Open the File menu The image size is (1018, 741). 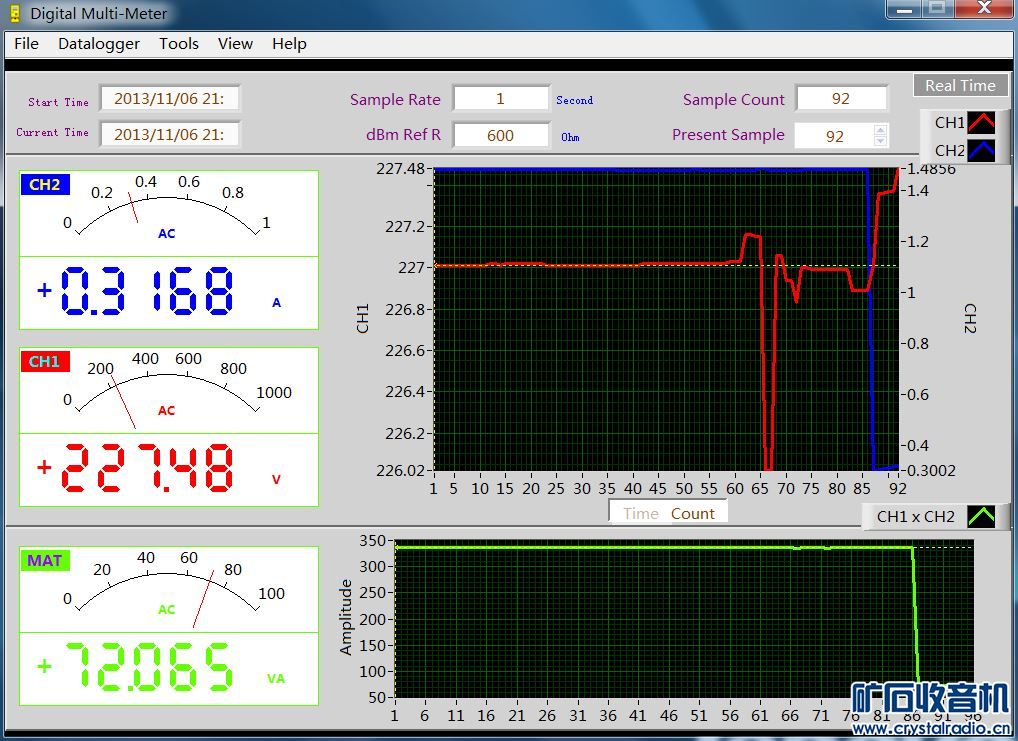(26, 44)
